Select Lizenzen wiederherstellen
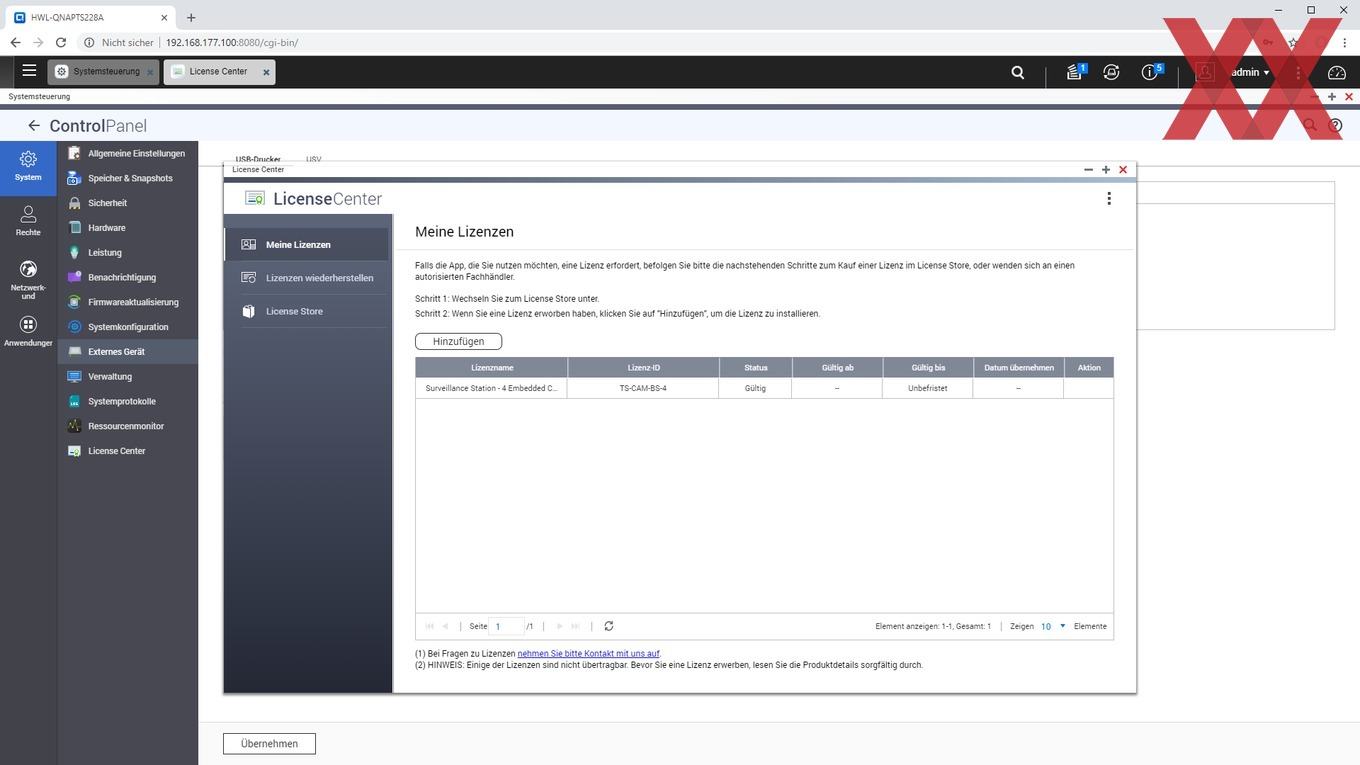 pos(307,278)
